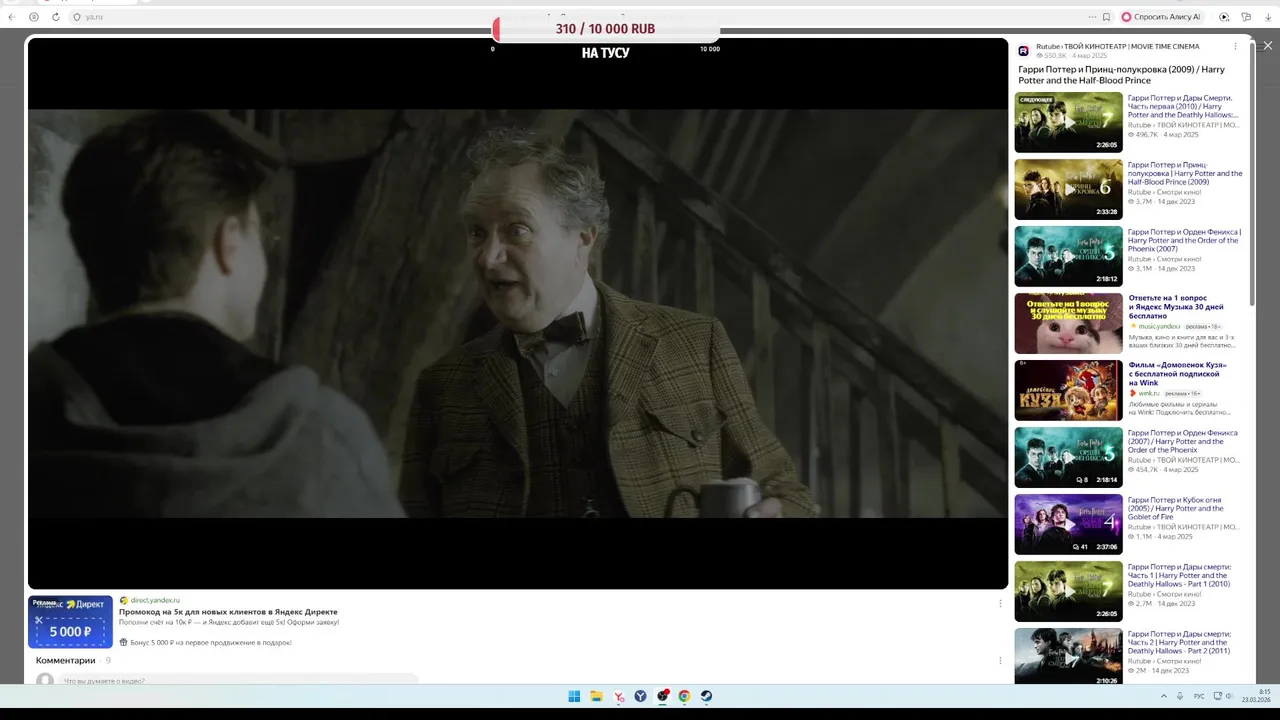The width and height of the screenshot is (1280, 720).
Task: Click the microphone icon in system tray
Action: pos(1180,696)
